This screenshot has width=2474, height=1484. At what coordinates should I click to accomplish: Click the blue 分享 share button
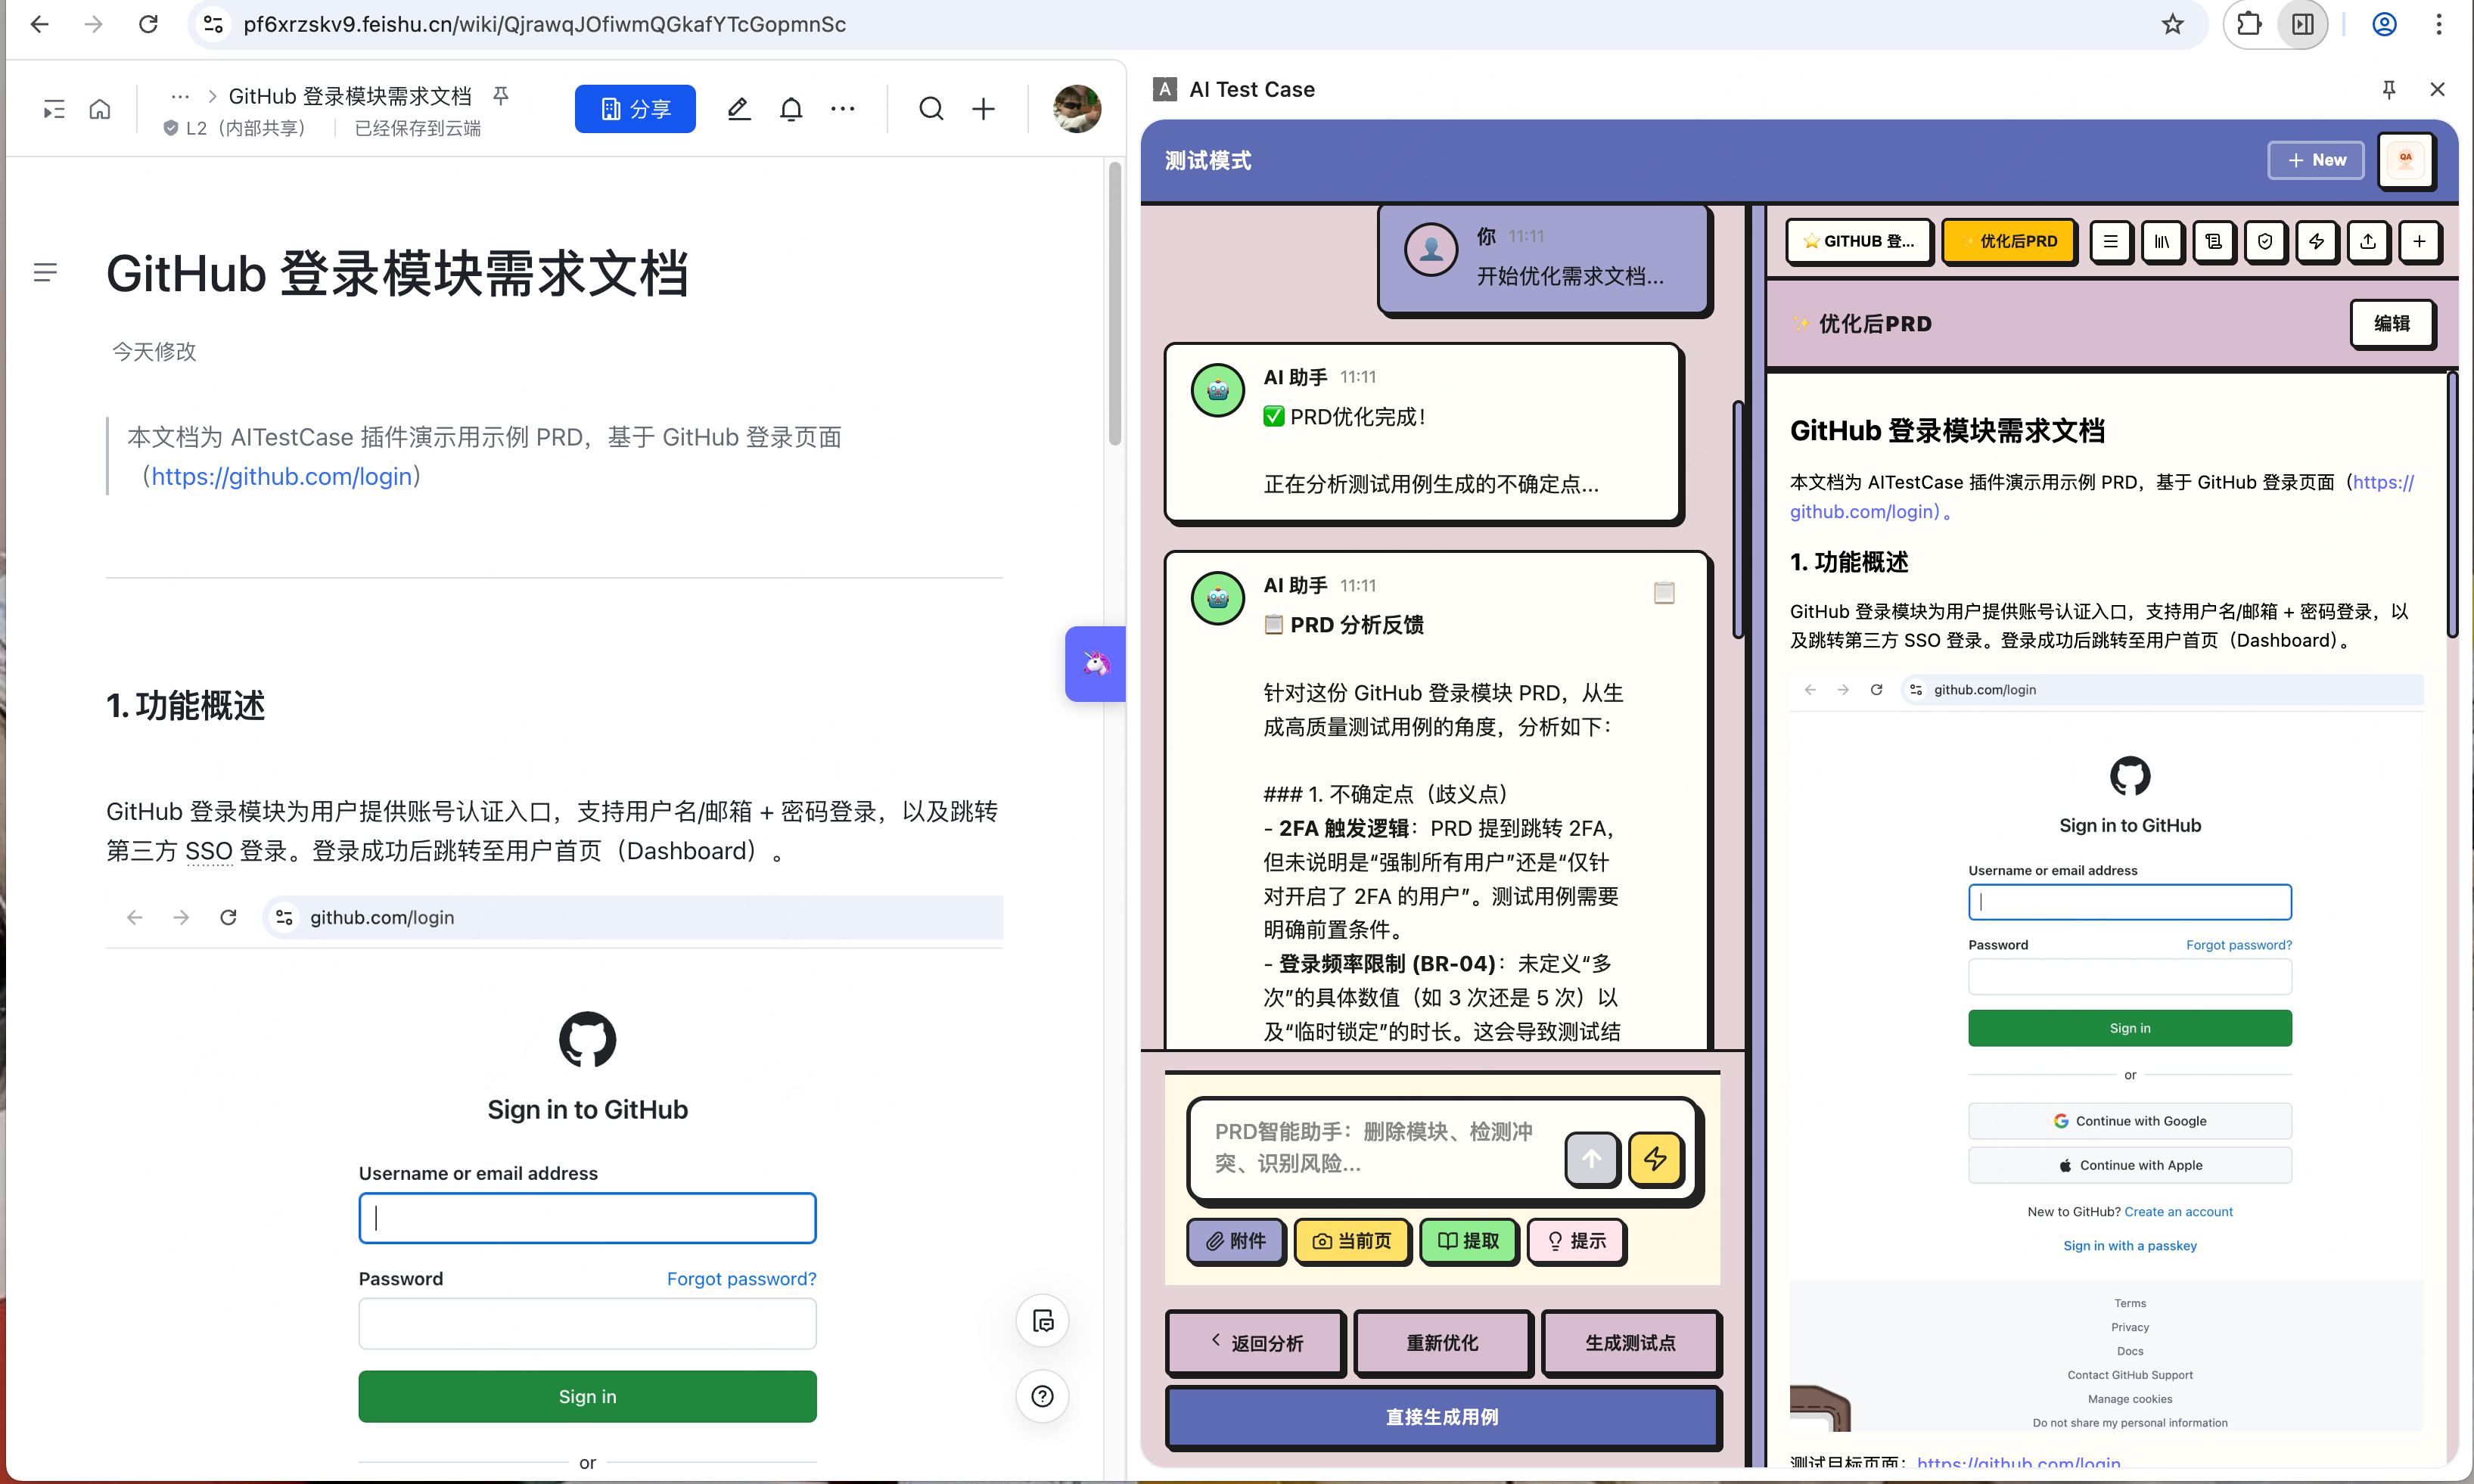tap(635, 109)
